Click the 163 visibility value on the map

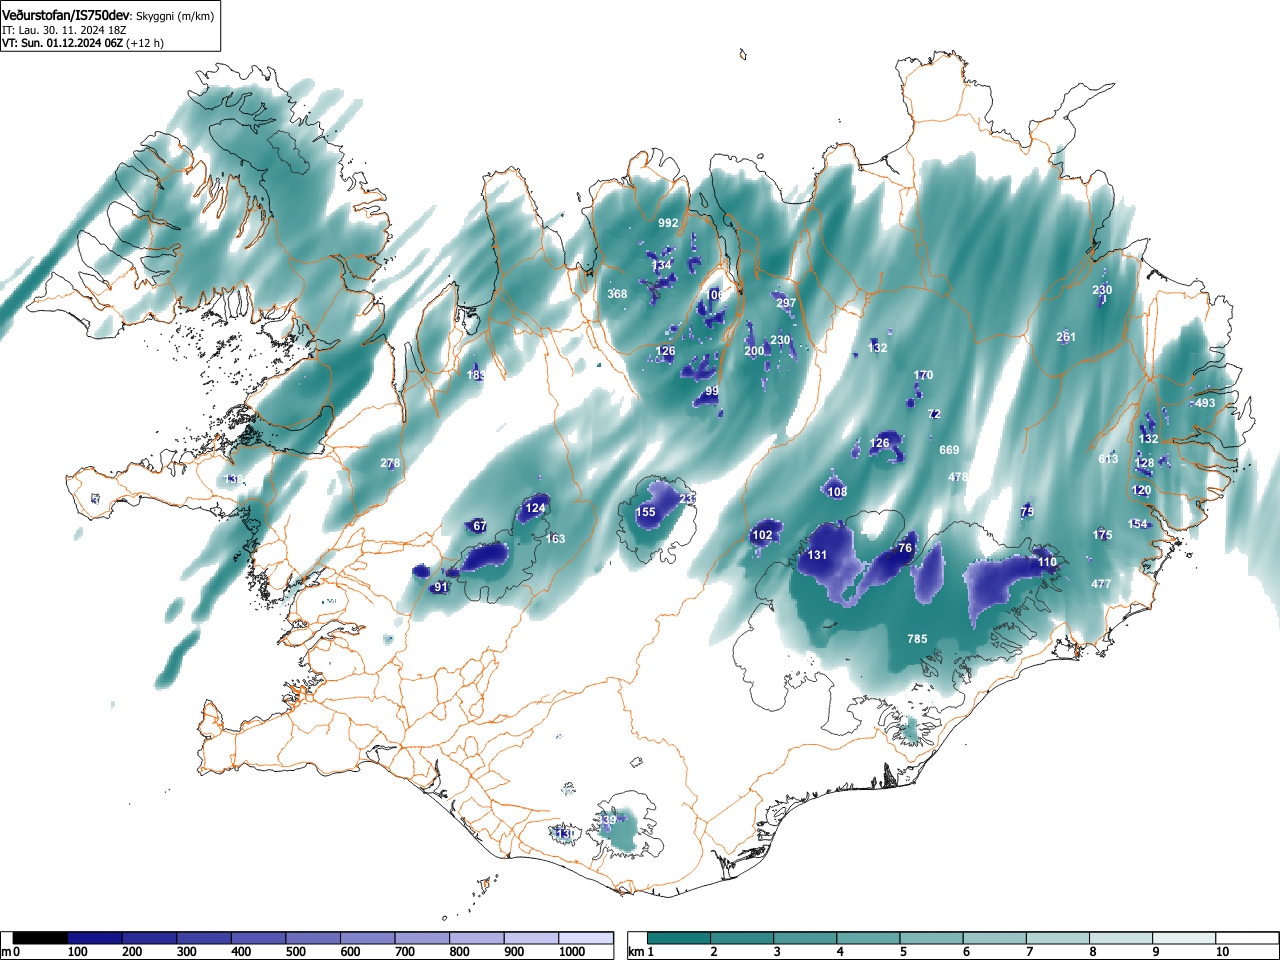coord(555,539)
